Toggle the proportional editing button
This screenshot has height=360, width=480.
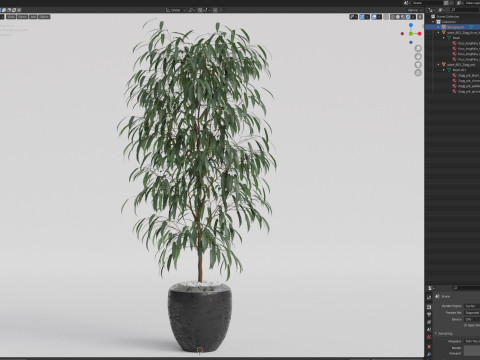[215, 10]
